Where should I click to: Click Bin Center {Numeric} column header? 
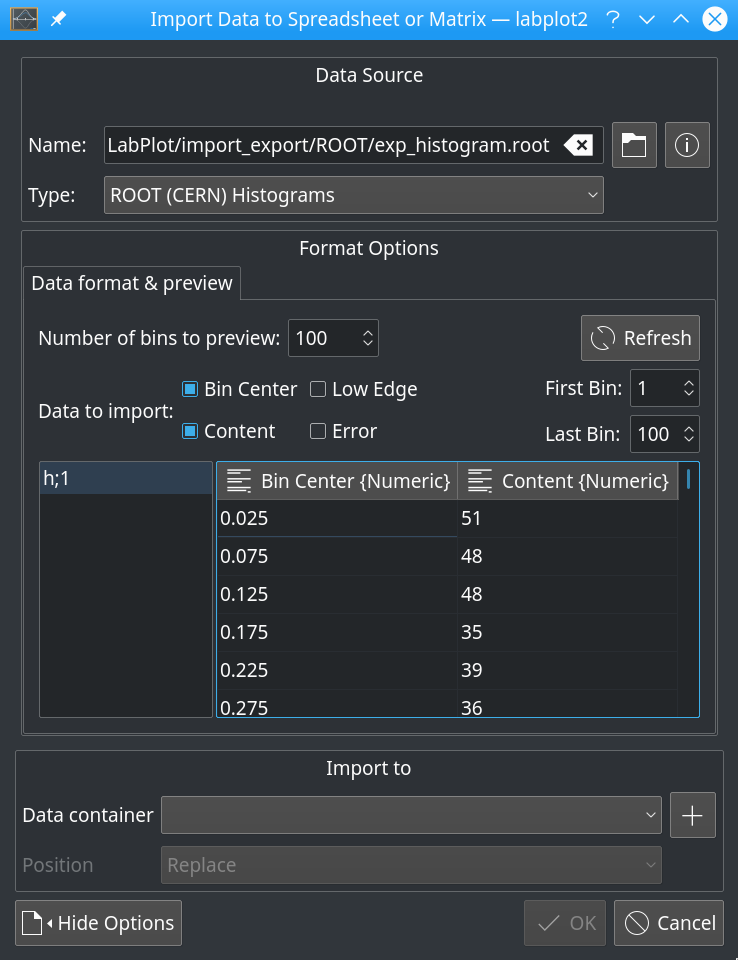[337, 481]
